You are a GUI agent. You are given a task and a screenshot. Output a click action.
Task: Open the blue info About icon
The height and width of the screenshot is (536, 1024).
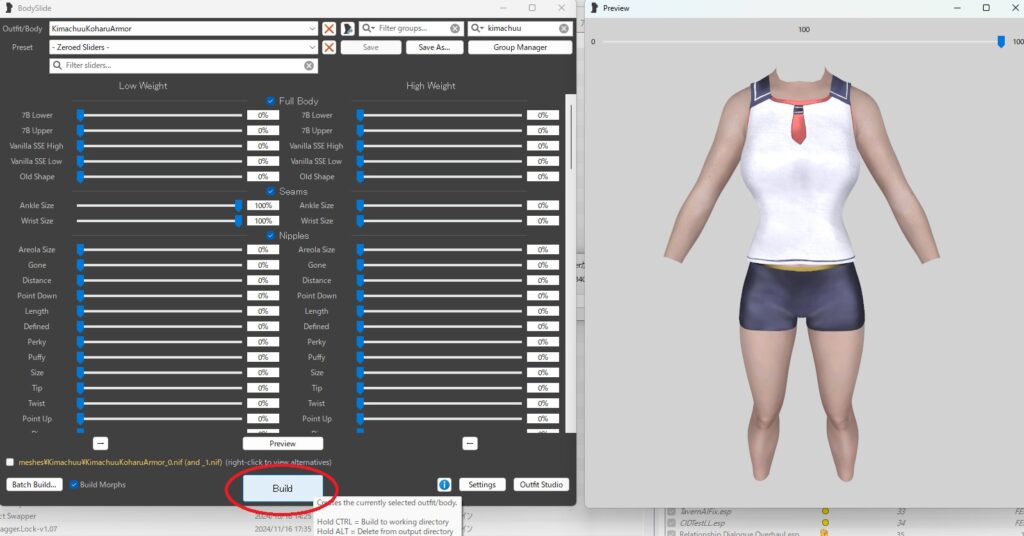pos(444,485)
